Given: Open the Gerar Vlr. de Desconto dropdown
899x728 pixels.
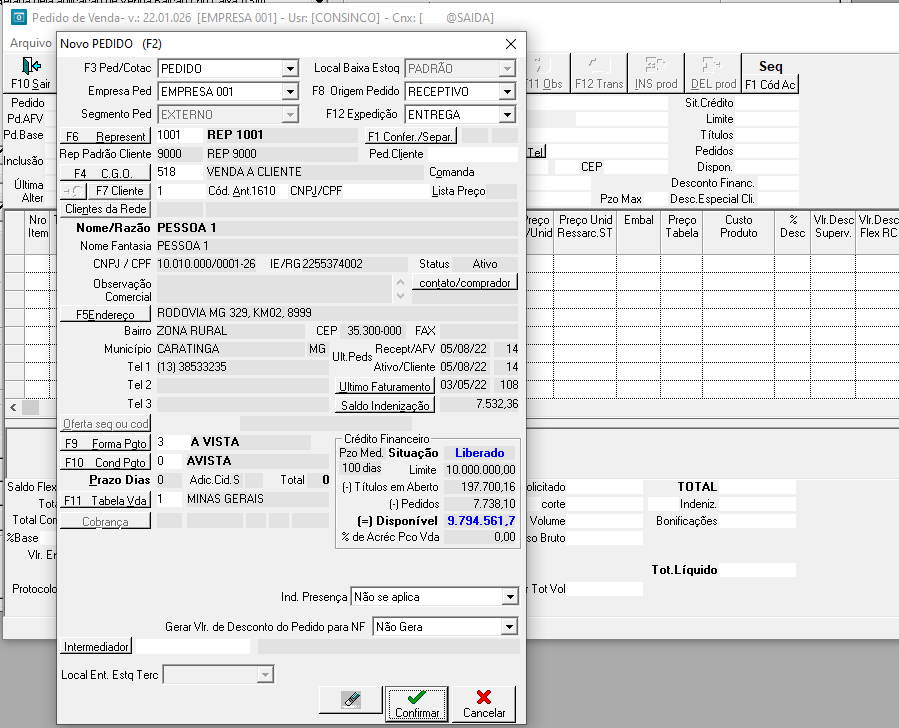Looking at the screenshot, I should 509,627.
